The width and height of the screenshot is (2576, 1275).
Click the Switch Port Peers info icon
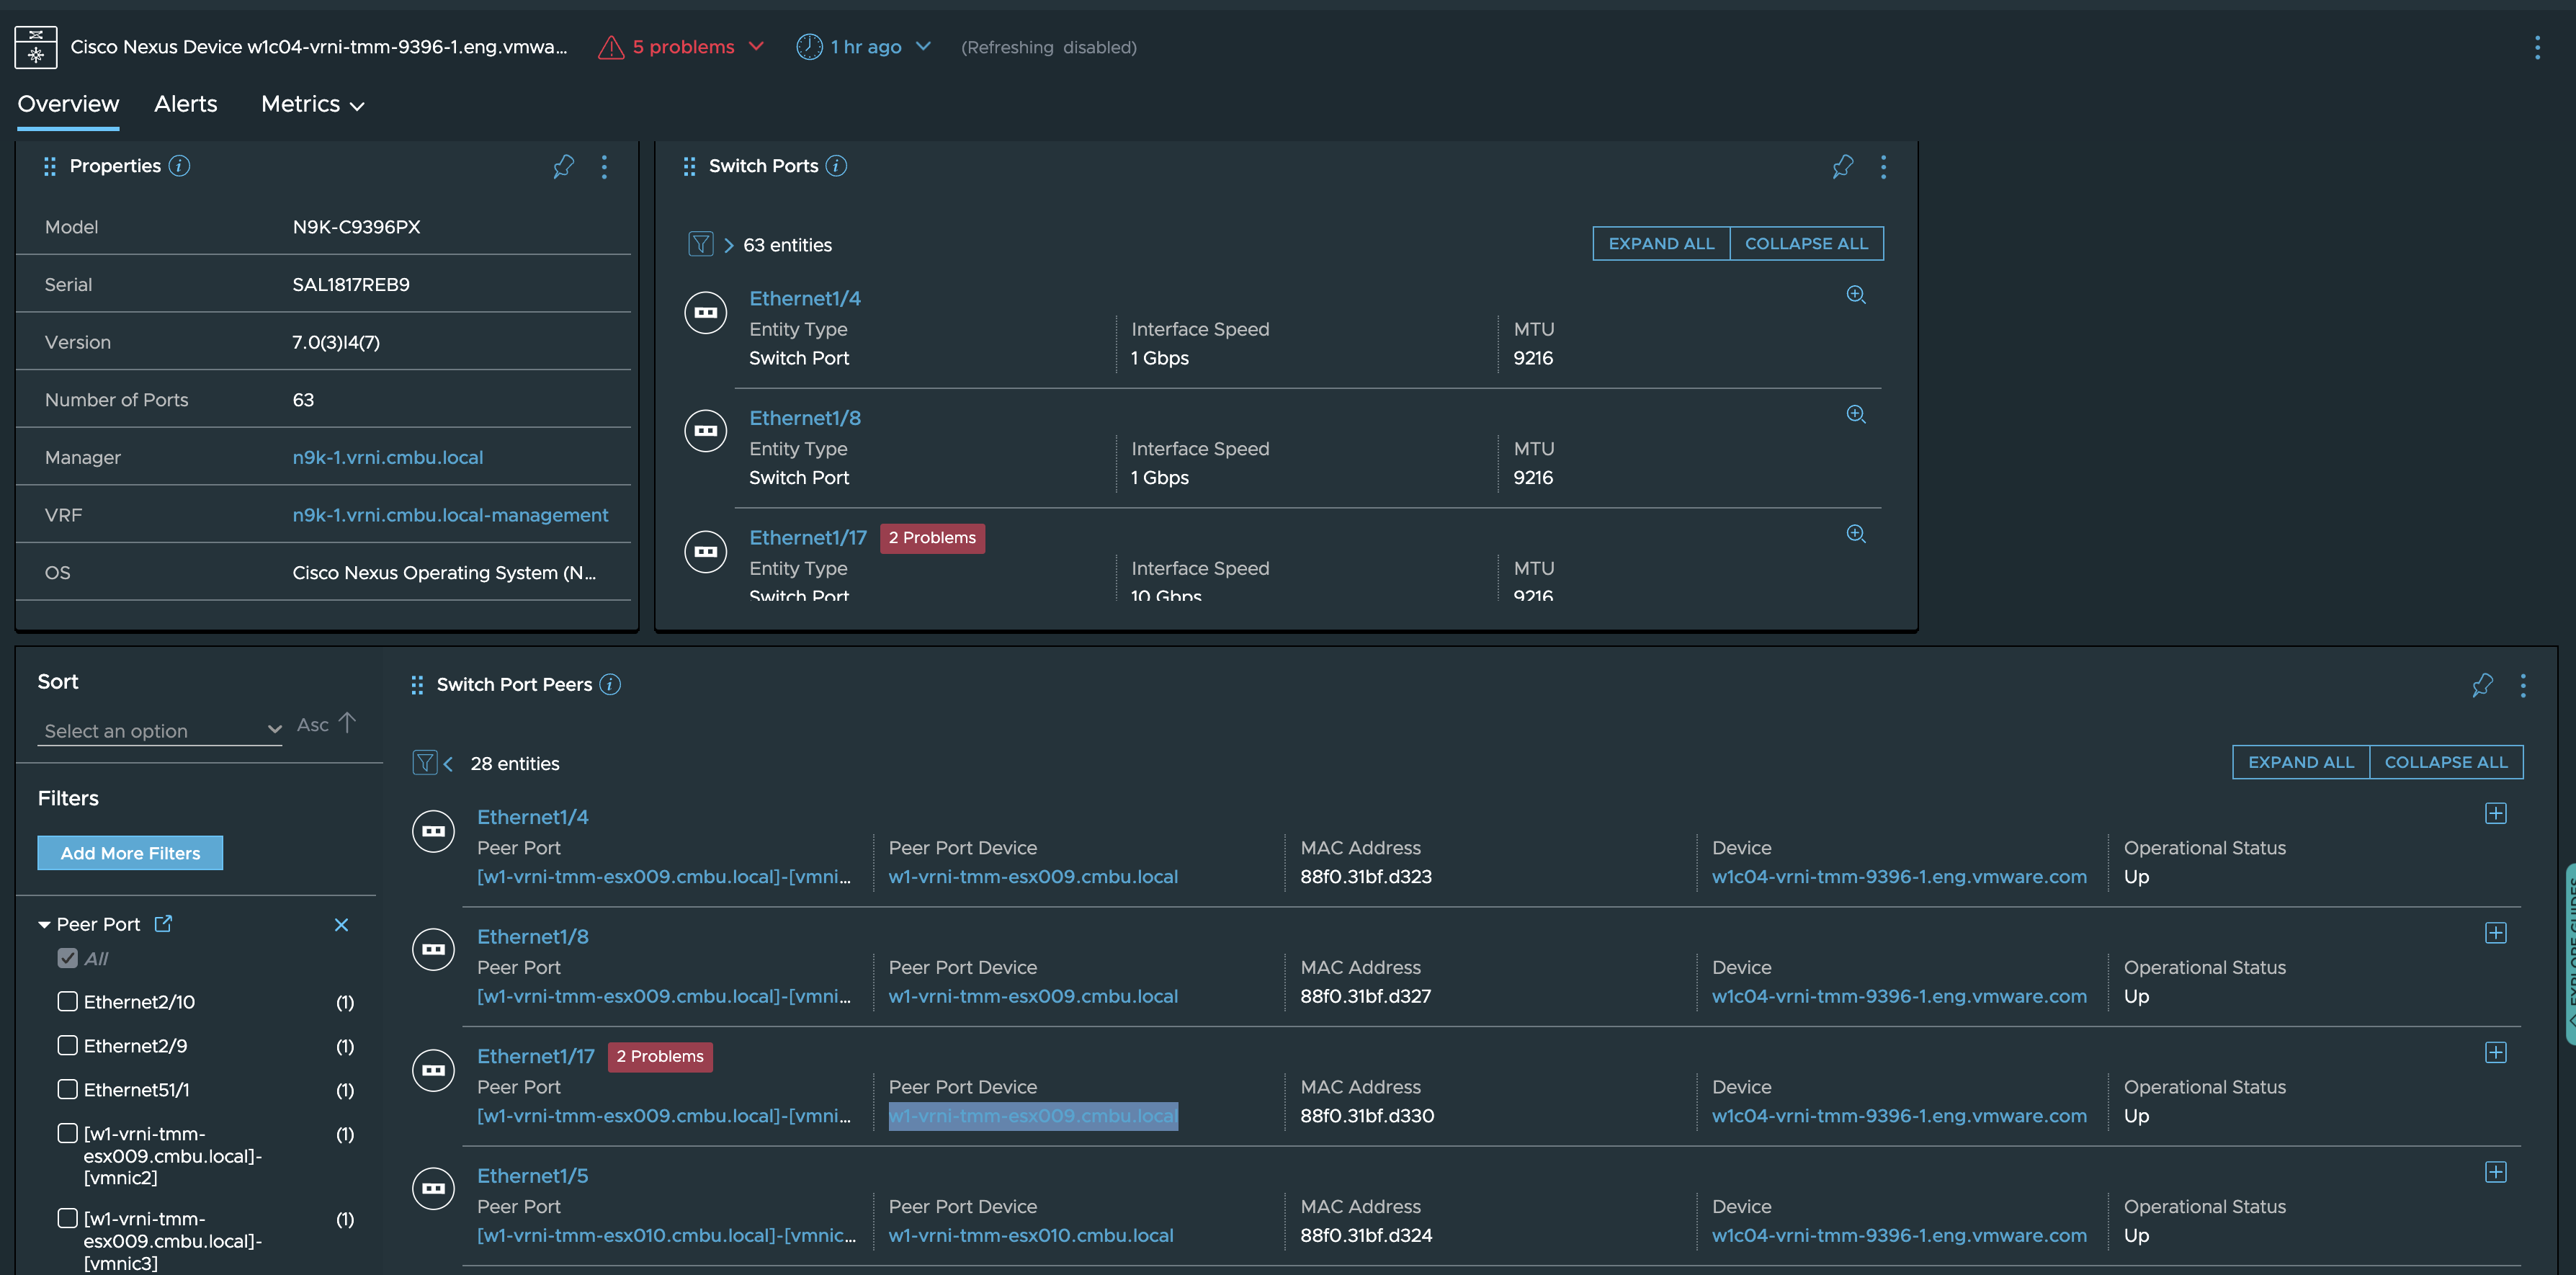(x=610, y=684)
